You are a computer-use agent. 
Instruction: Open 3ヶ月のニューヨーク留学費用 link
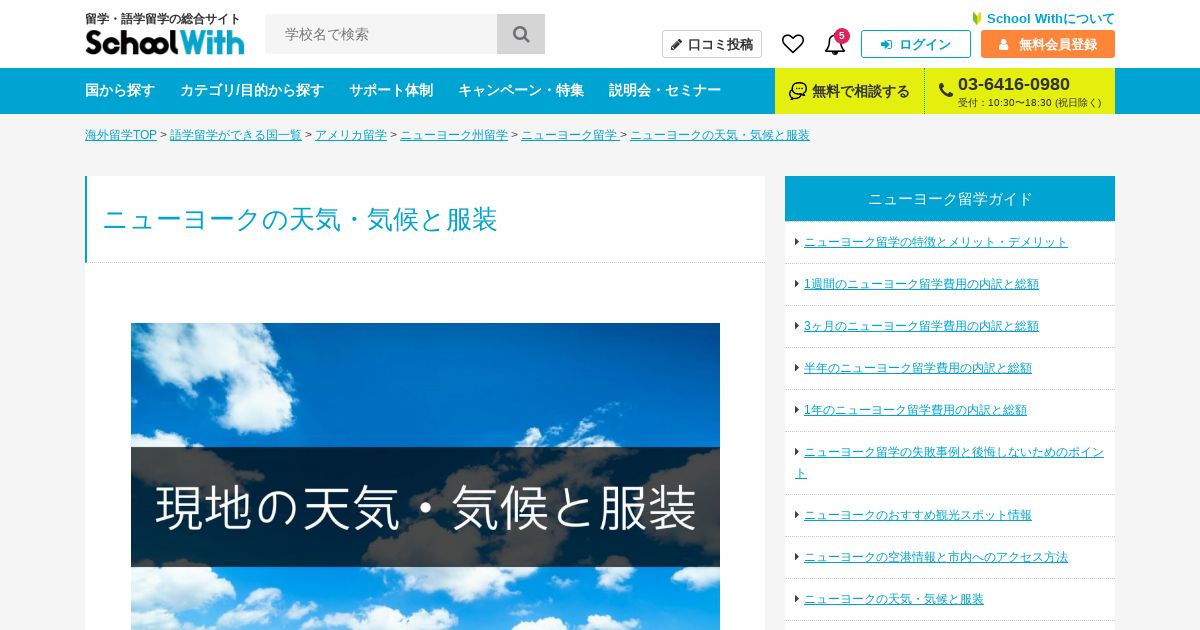[x=921, y=326]
